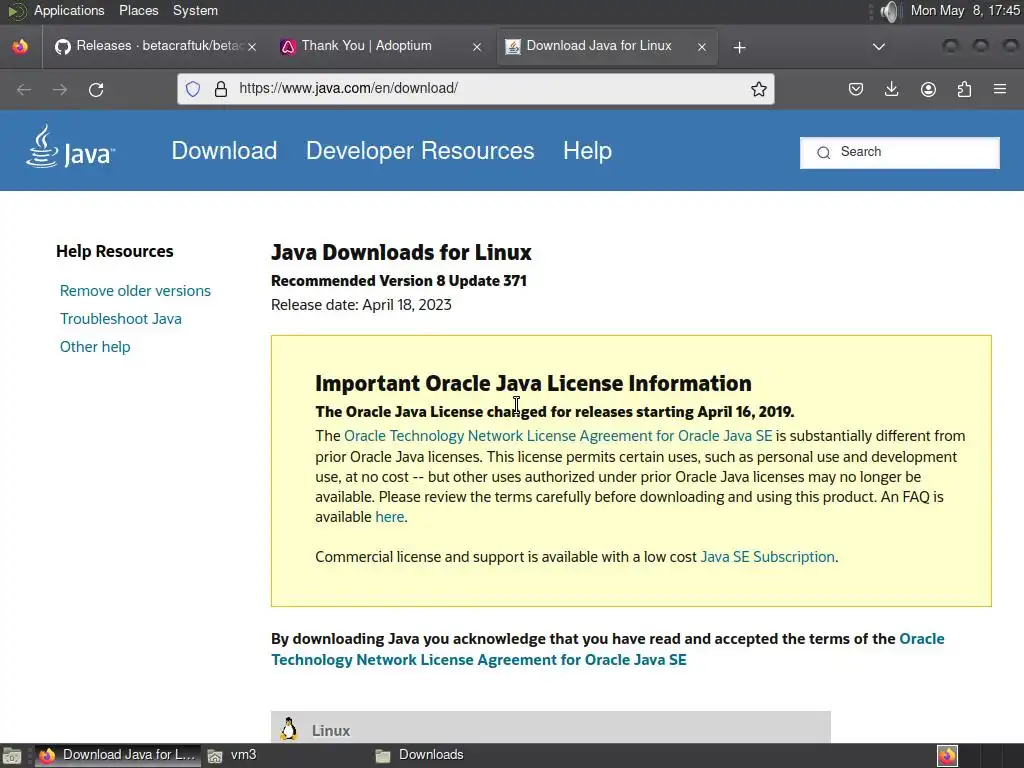Click the show desktop icon in bottom panel
This screenshot has width=1024, height=768.
[12, 756]
